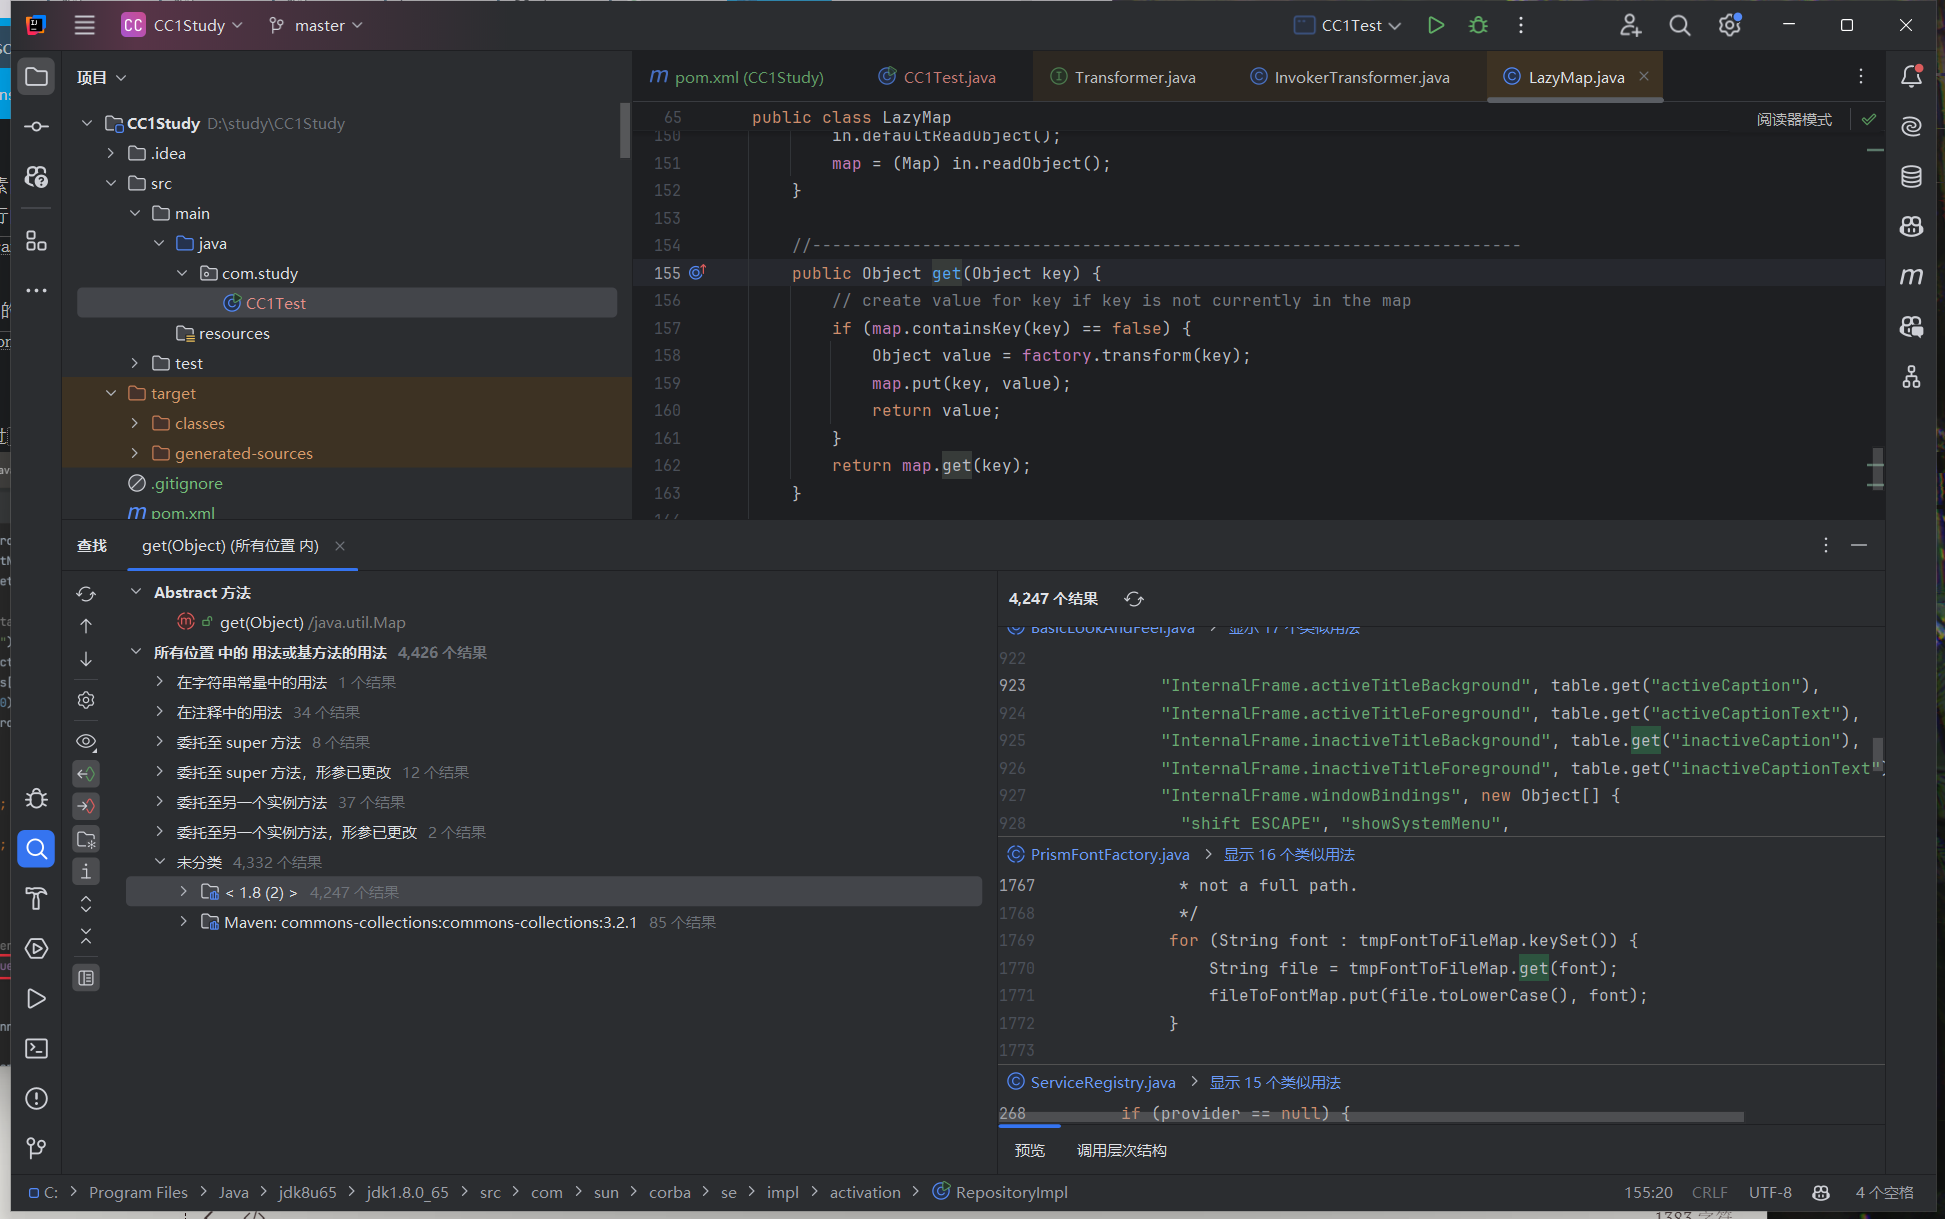Open the CC1Study project dropdown
The height and width of the screenshot is (1219, 1945).
(x=182, y=25)
